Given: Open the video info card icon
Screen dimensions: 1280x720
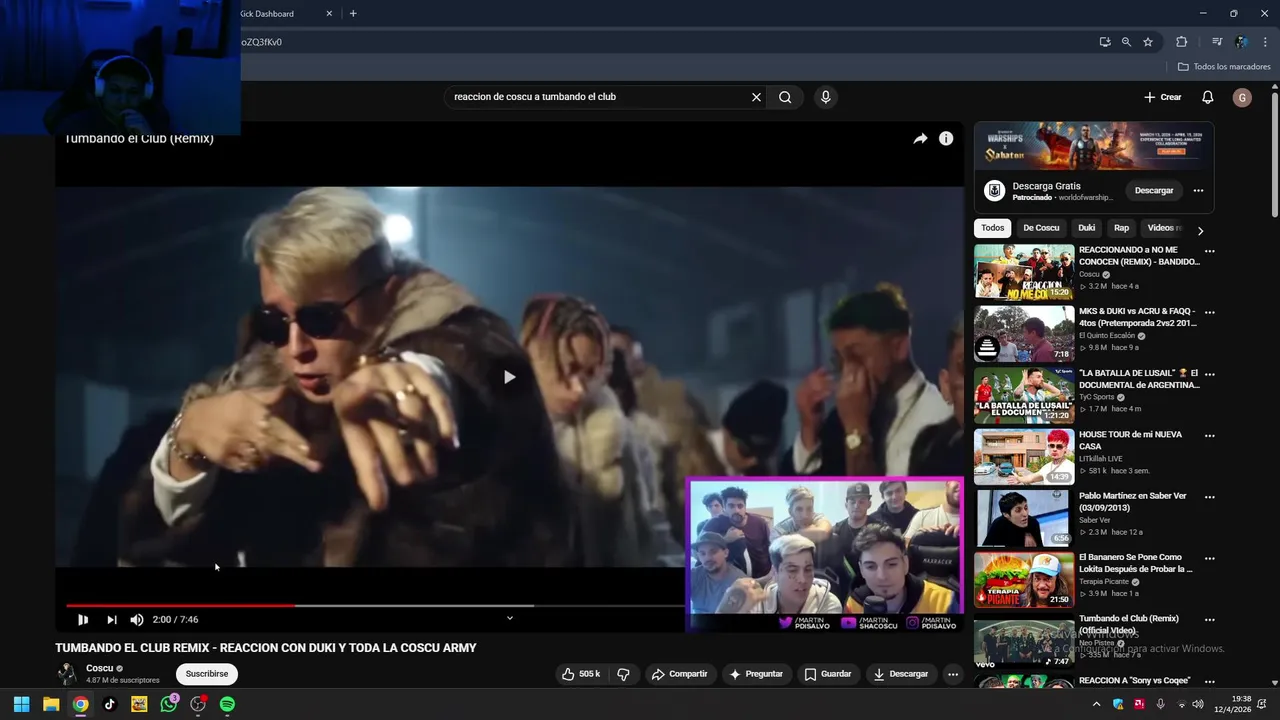Looking at the screenshot, I should (946, 139).
